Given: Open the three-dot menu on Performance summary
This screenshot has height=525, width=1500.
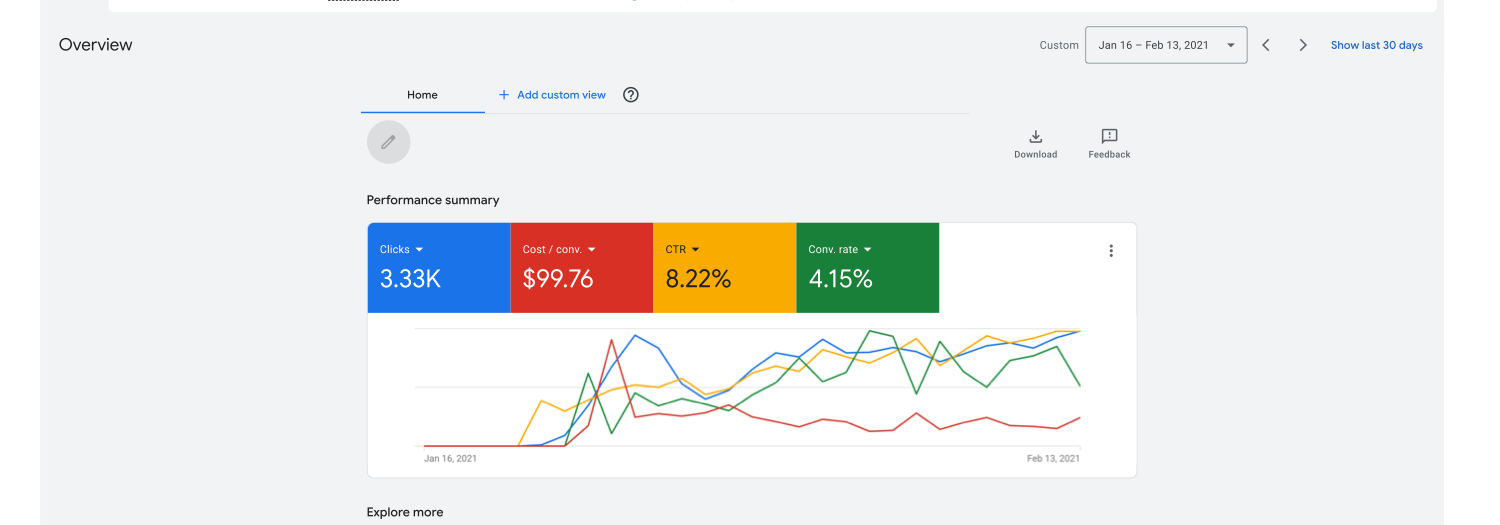Looking at the screenshot, I should (1111, 251).
